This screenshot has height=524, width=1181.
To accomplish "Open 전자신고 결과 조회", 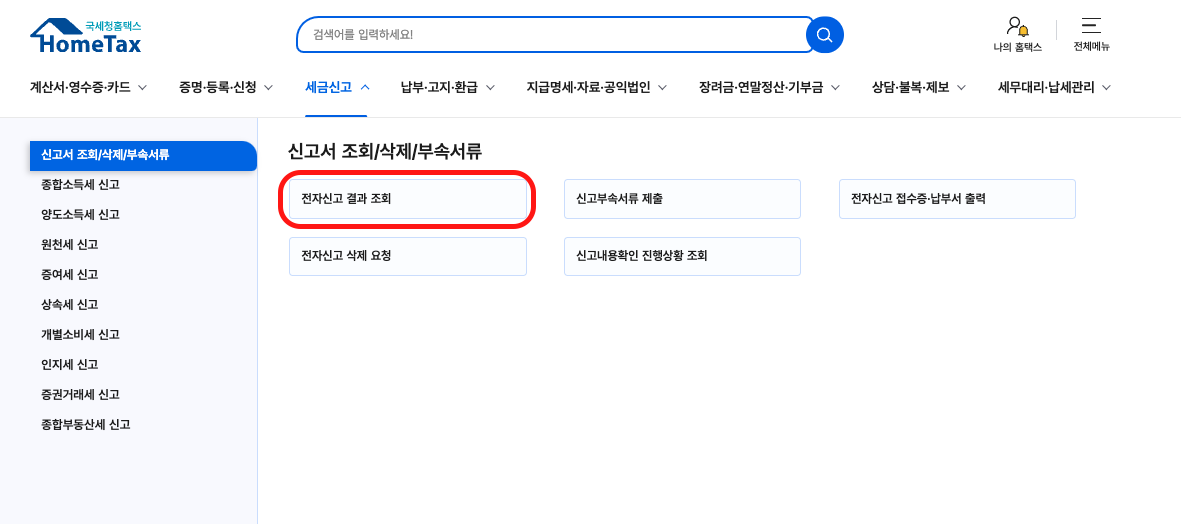I will point(407,199).
